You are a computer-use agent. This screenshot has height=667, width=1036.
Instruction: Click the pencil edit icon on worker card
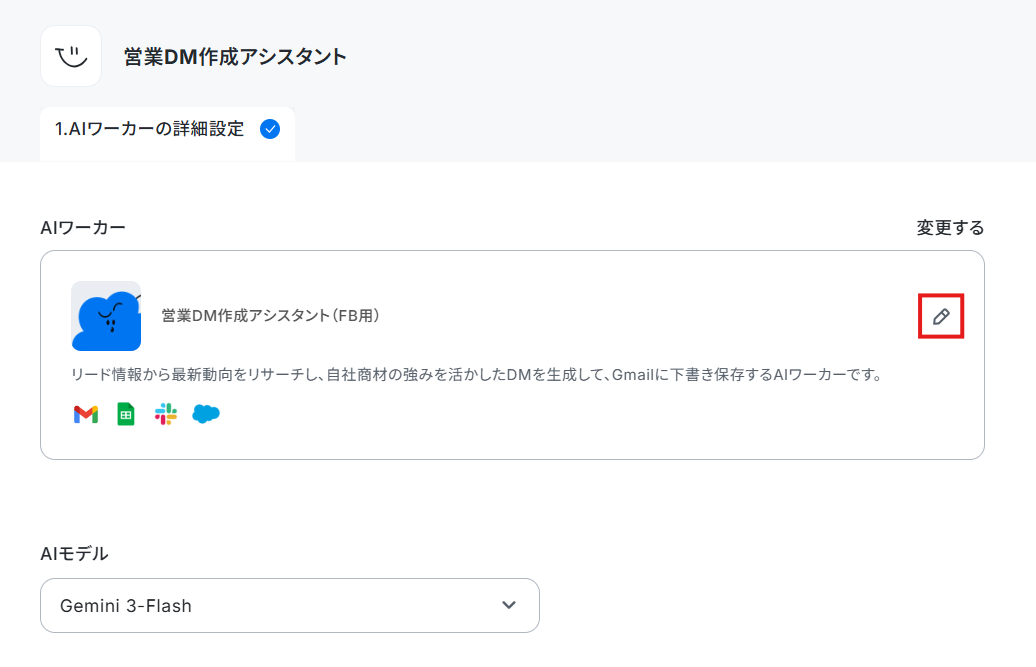(x=941, y=316)
